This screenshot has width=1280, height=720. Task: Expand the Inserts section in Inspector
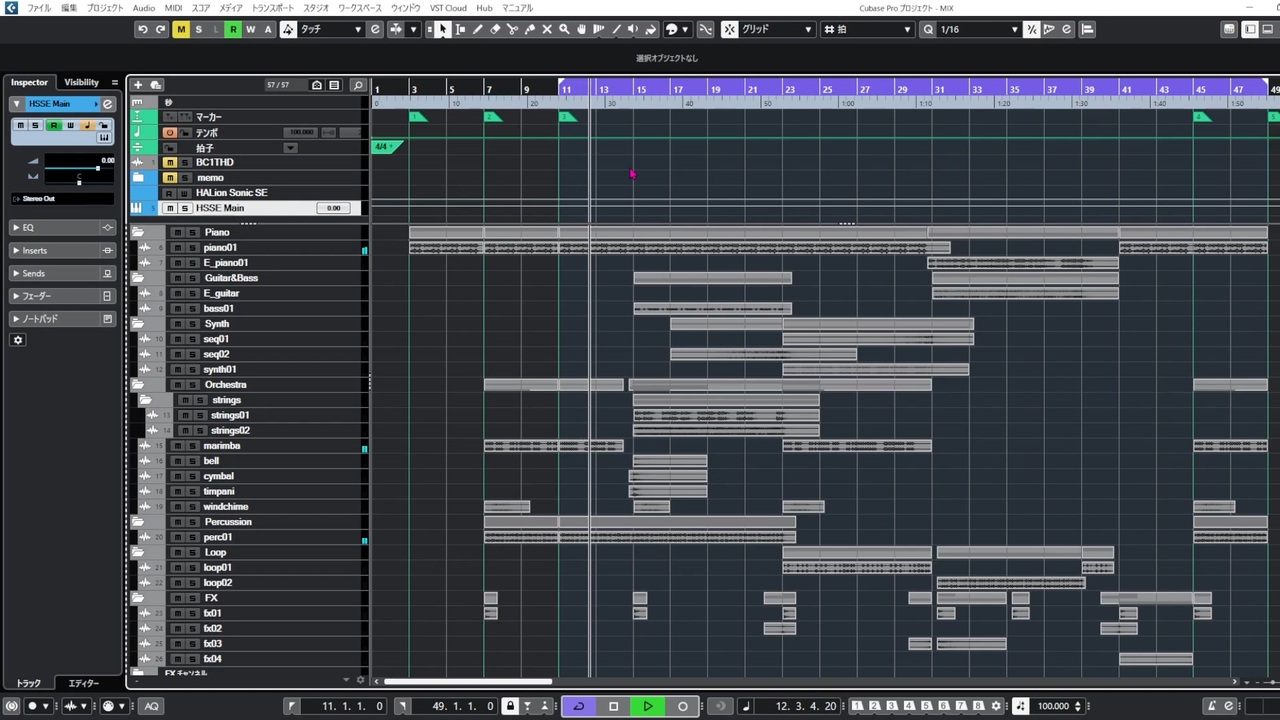pyautogui.click(x=63, y=251)
